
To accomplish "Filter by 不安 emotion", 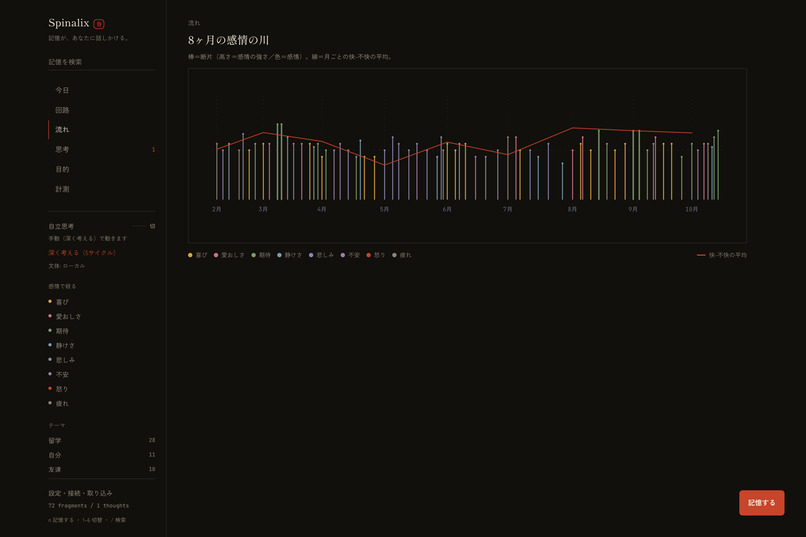I will point(59,375).
